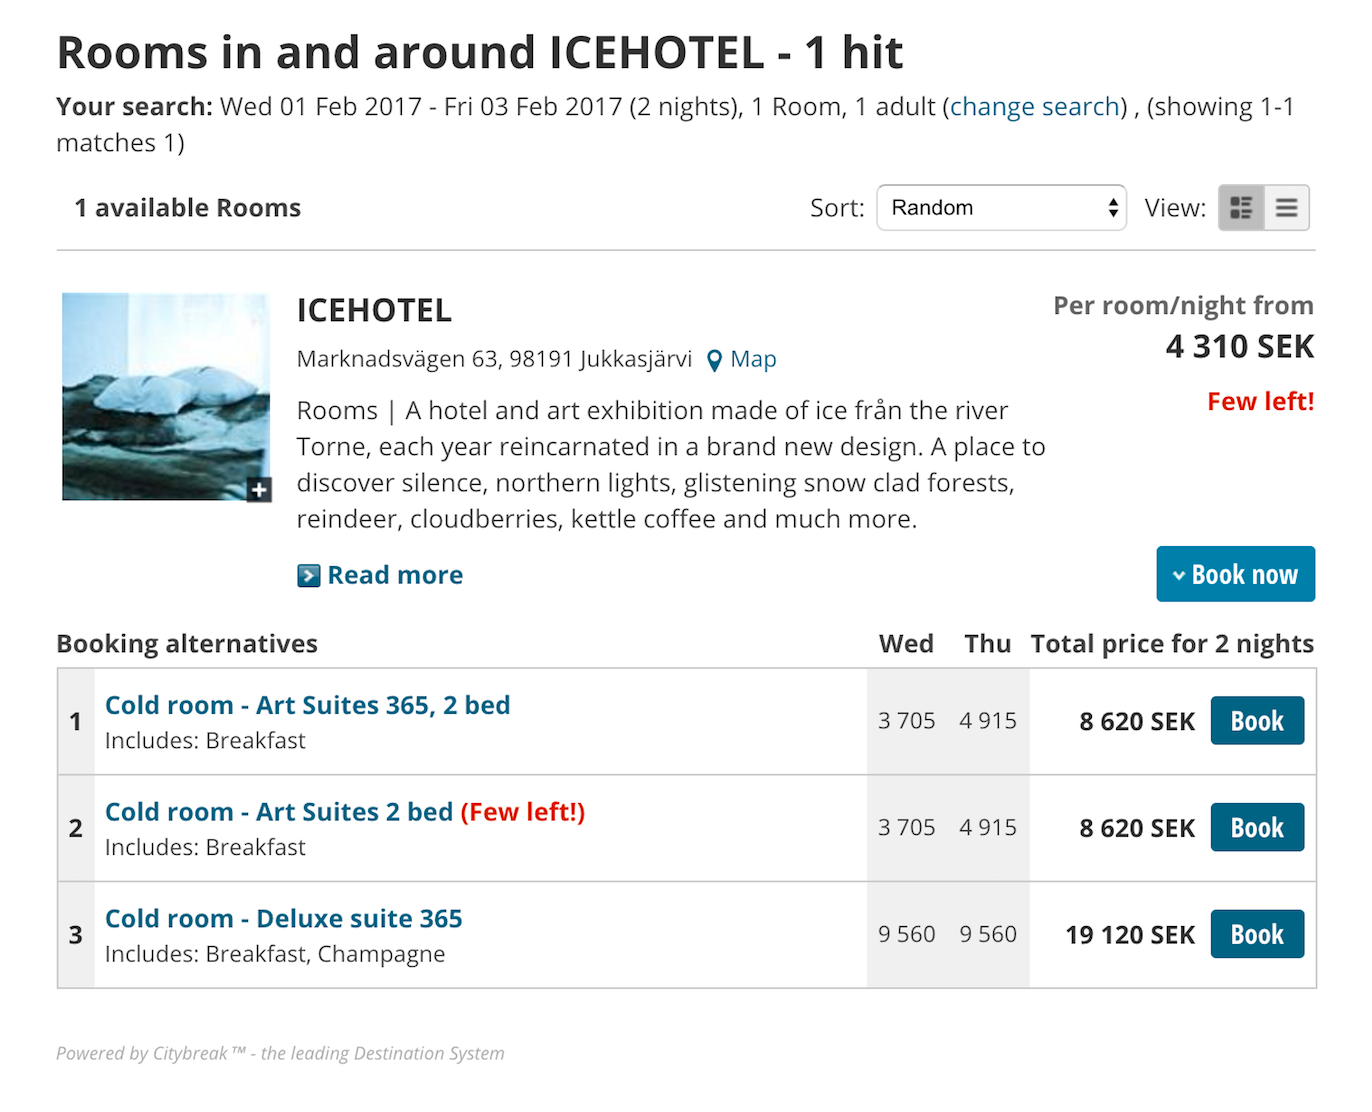The image size is (1372, 1112).
Task: Switch to compact list view
Action: (1287, 208)
